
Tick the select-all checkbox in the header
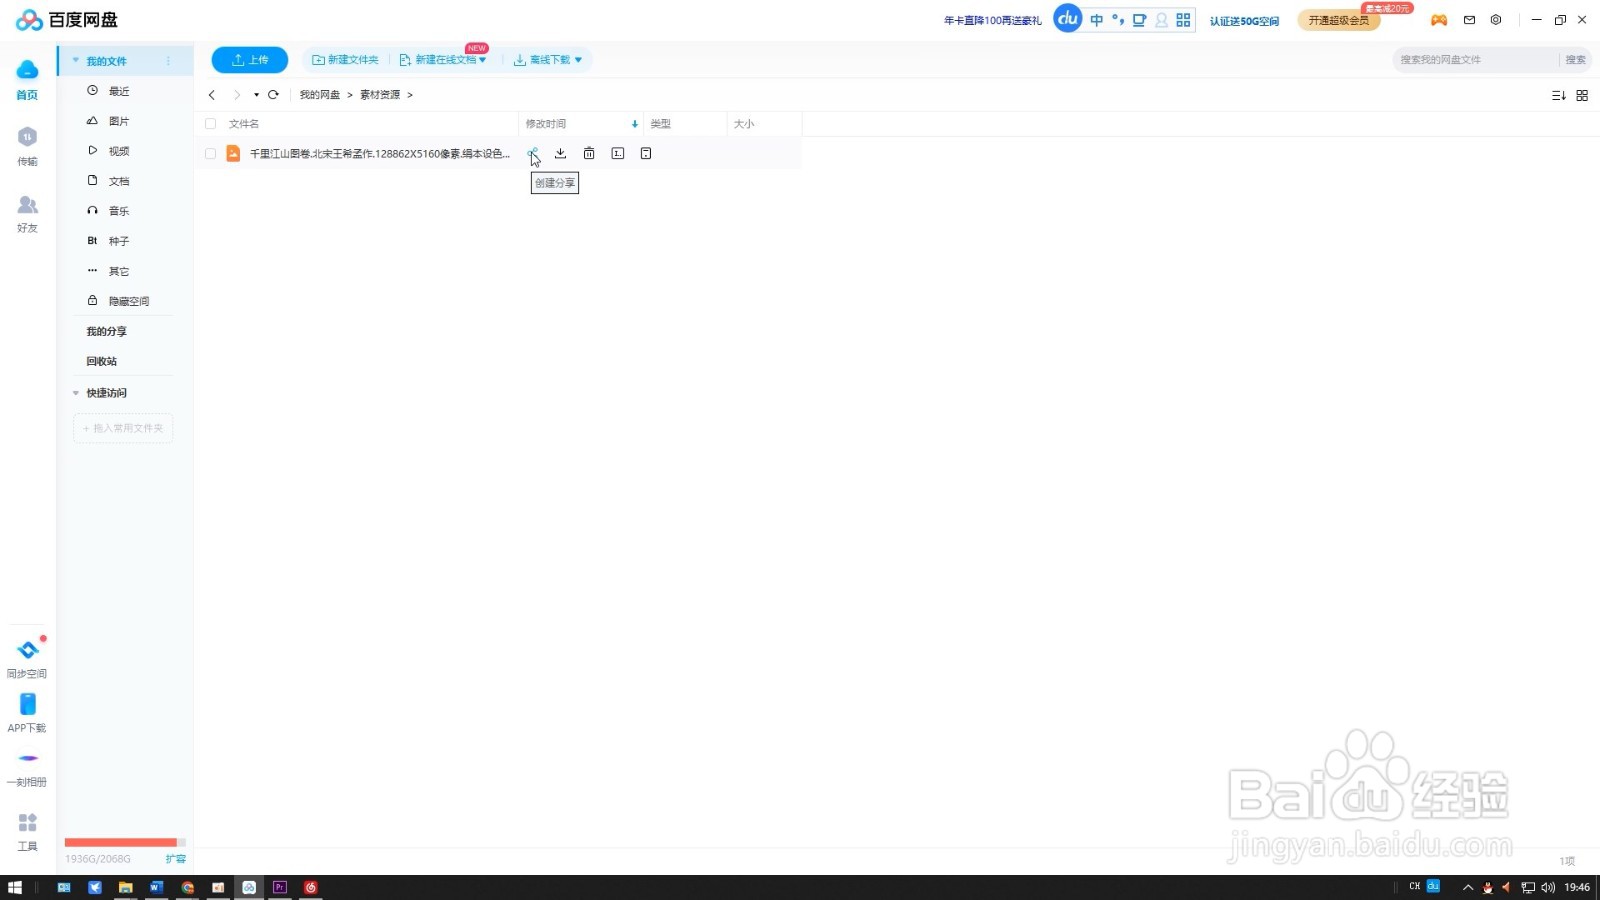pos(210,124)
